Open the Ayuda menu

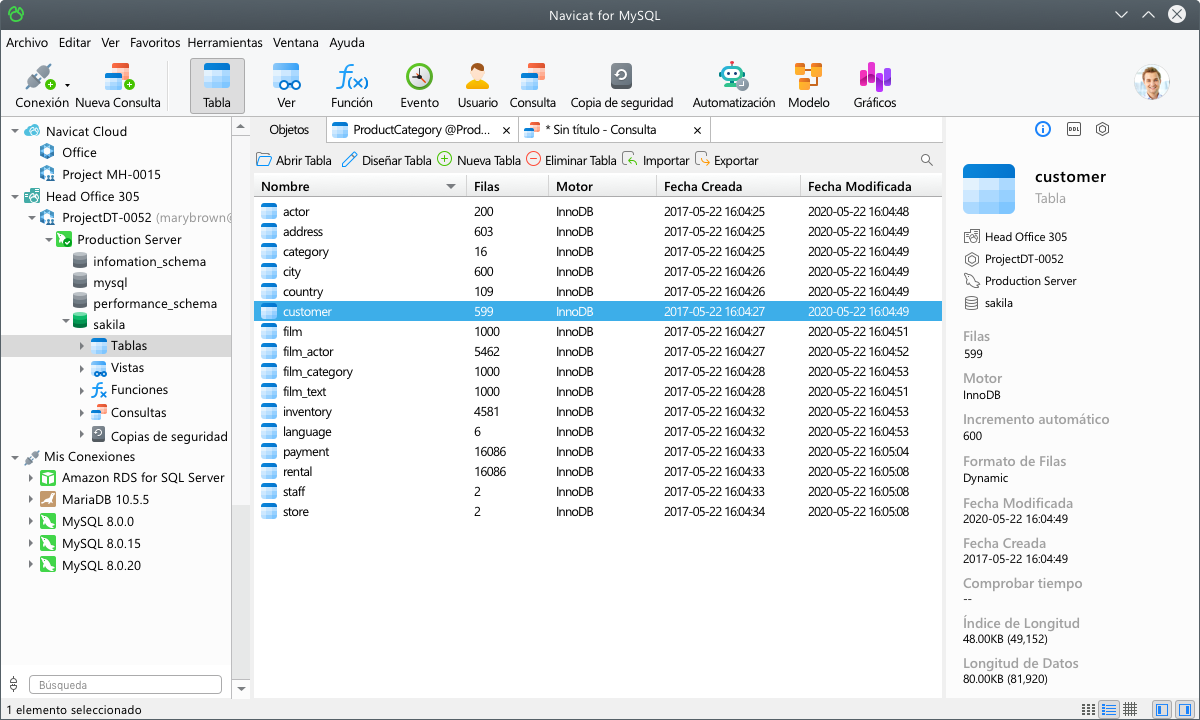click(347, 43)
